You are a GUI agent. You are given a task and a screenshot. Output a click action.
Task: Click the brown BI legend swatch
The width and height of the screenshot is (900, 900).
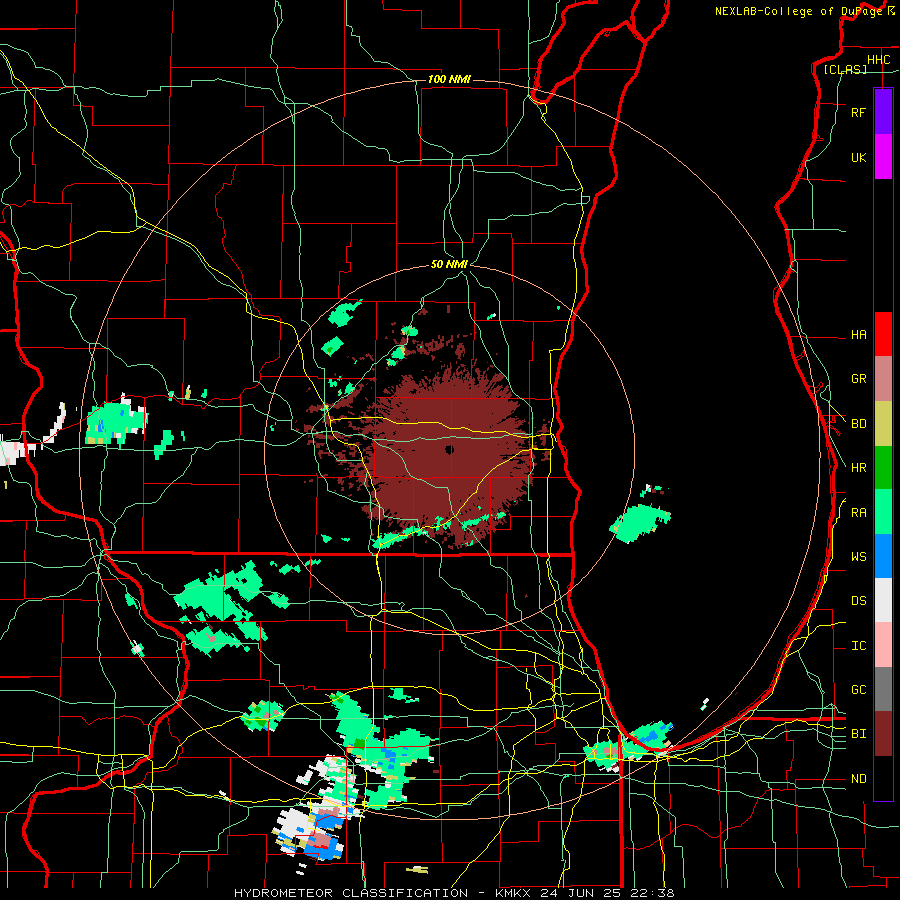(883, 734)
